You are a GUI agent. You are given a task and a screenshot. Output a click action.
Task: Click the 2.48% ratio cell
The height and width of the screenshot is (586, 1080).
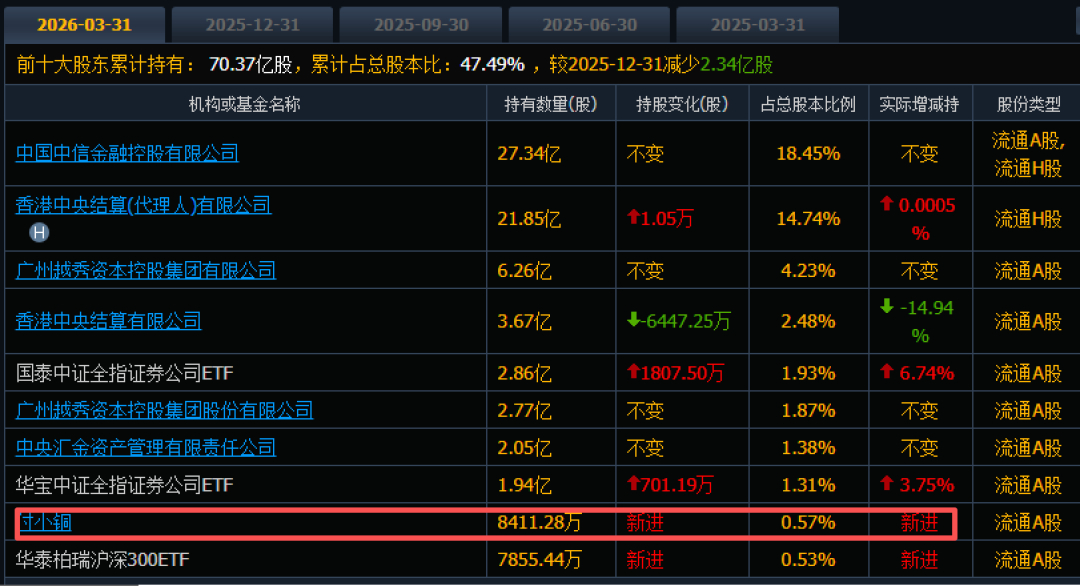(x=808, y=321)
